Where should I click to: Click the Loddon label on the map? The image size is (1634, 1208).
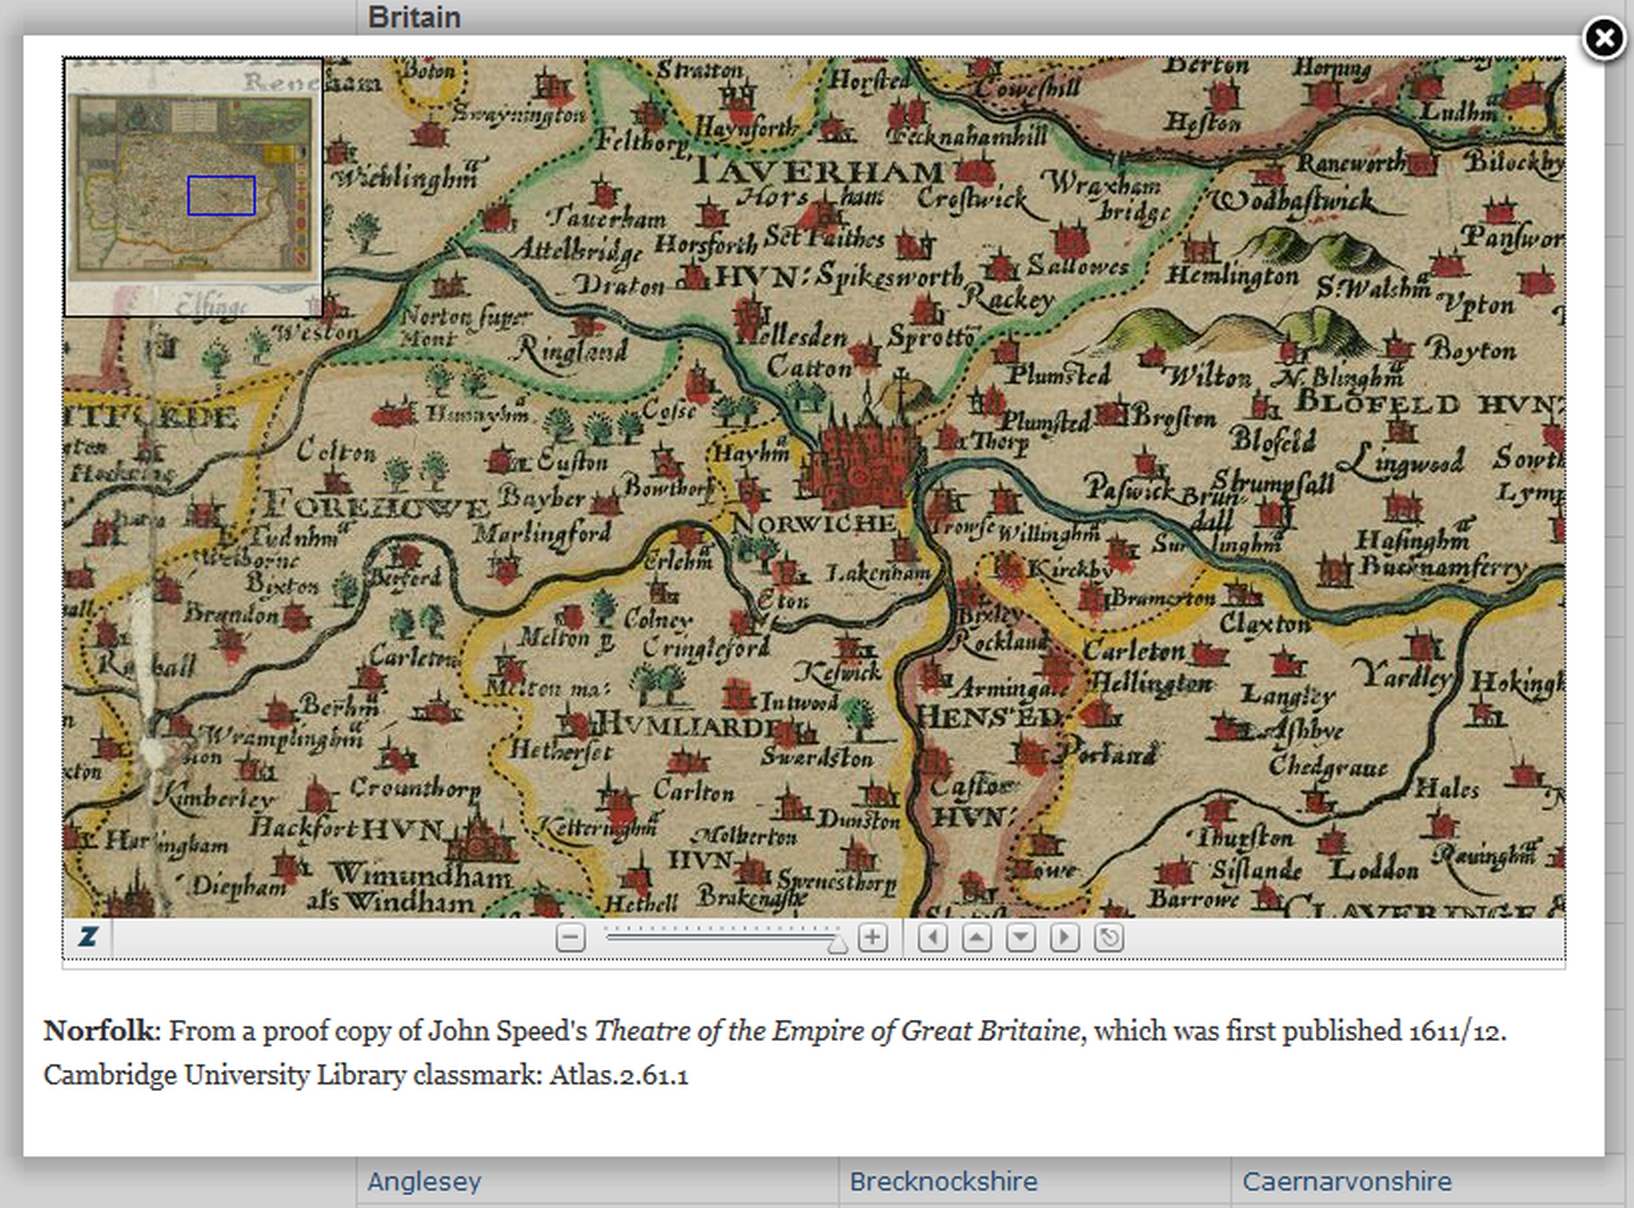tap(1373, 868)
